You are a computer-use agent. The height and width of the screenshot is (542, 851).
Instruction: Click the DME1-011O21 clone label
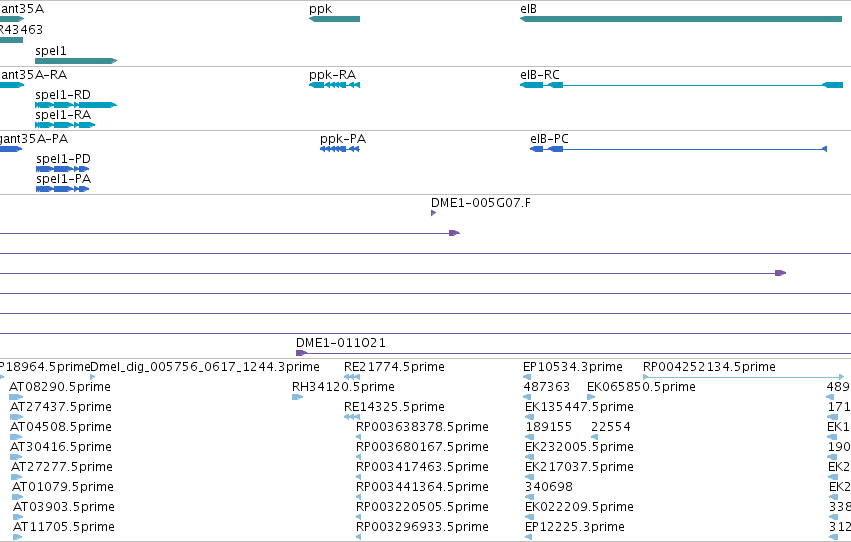coord(341,342)
